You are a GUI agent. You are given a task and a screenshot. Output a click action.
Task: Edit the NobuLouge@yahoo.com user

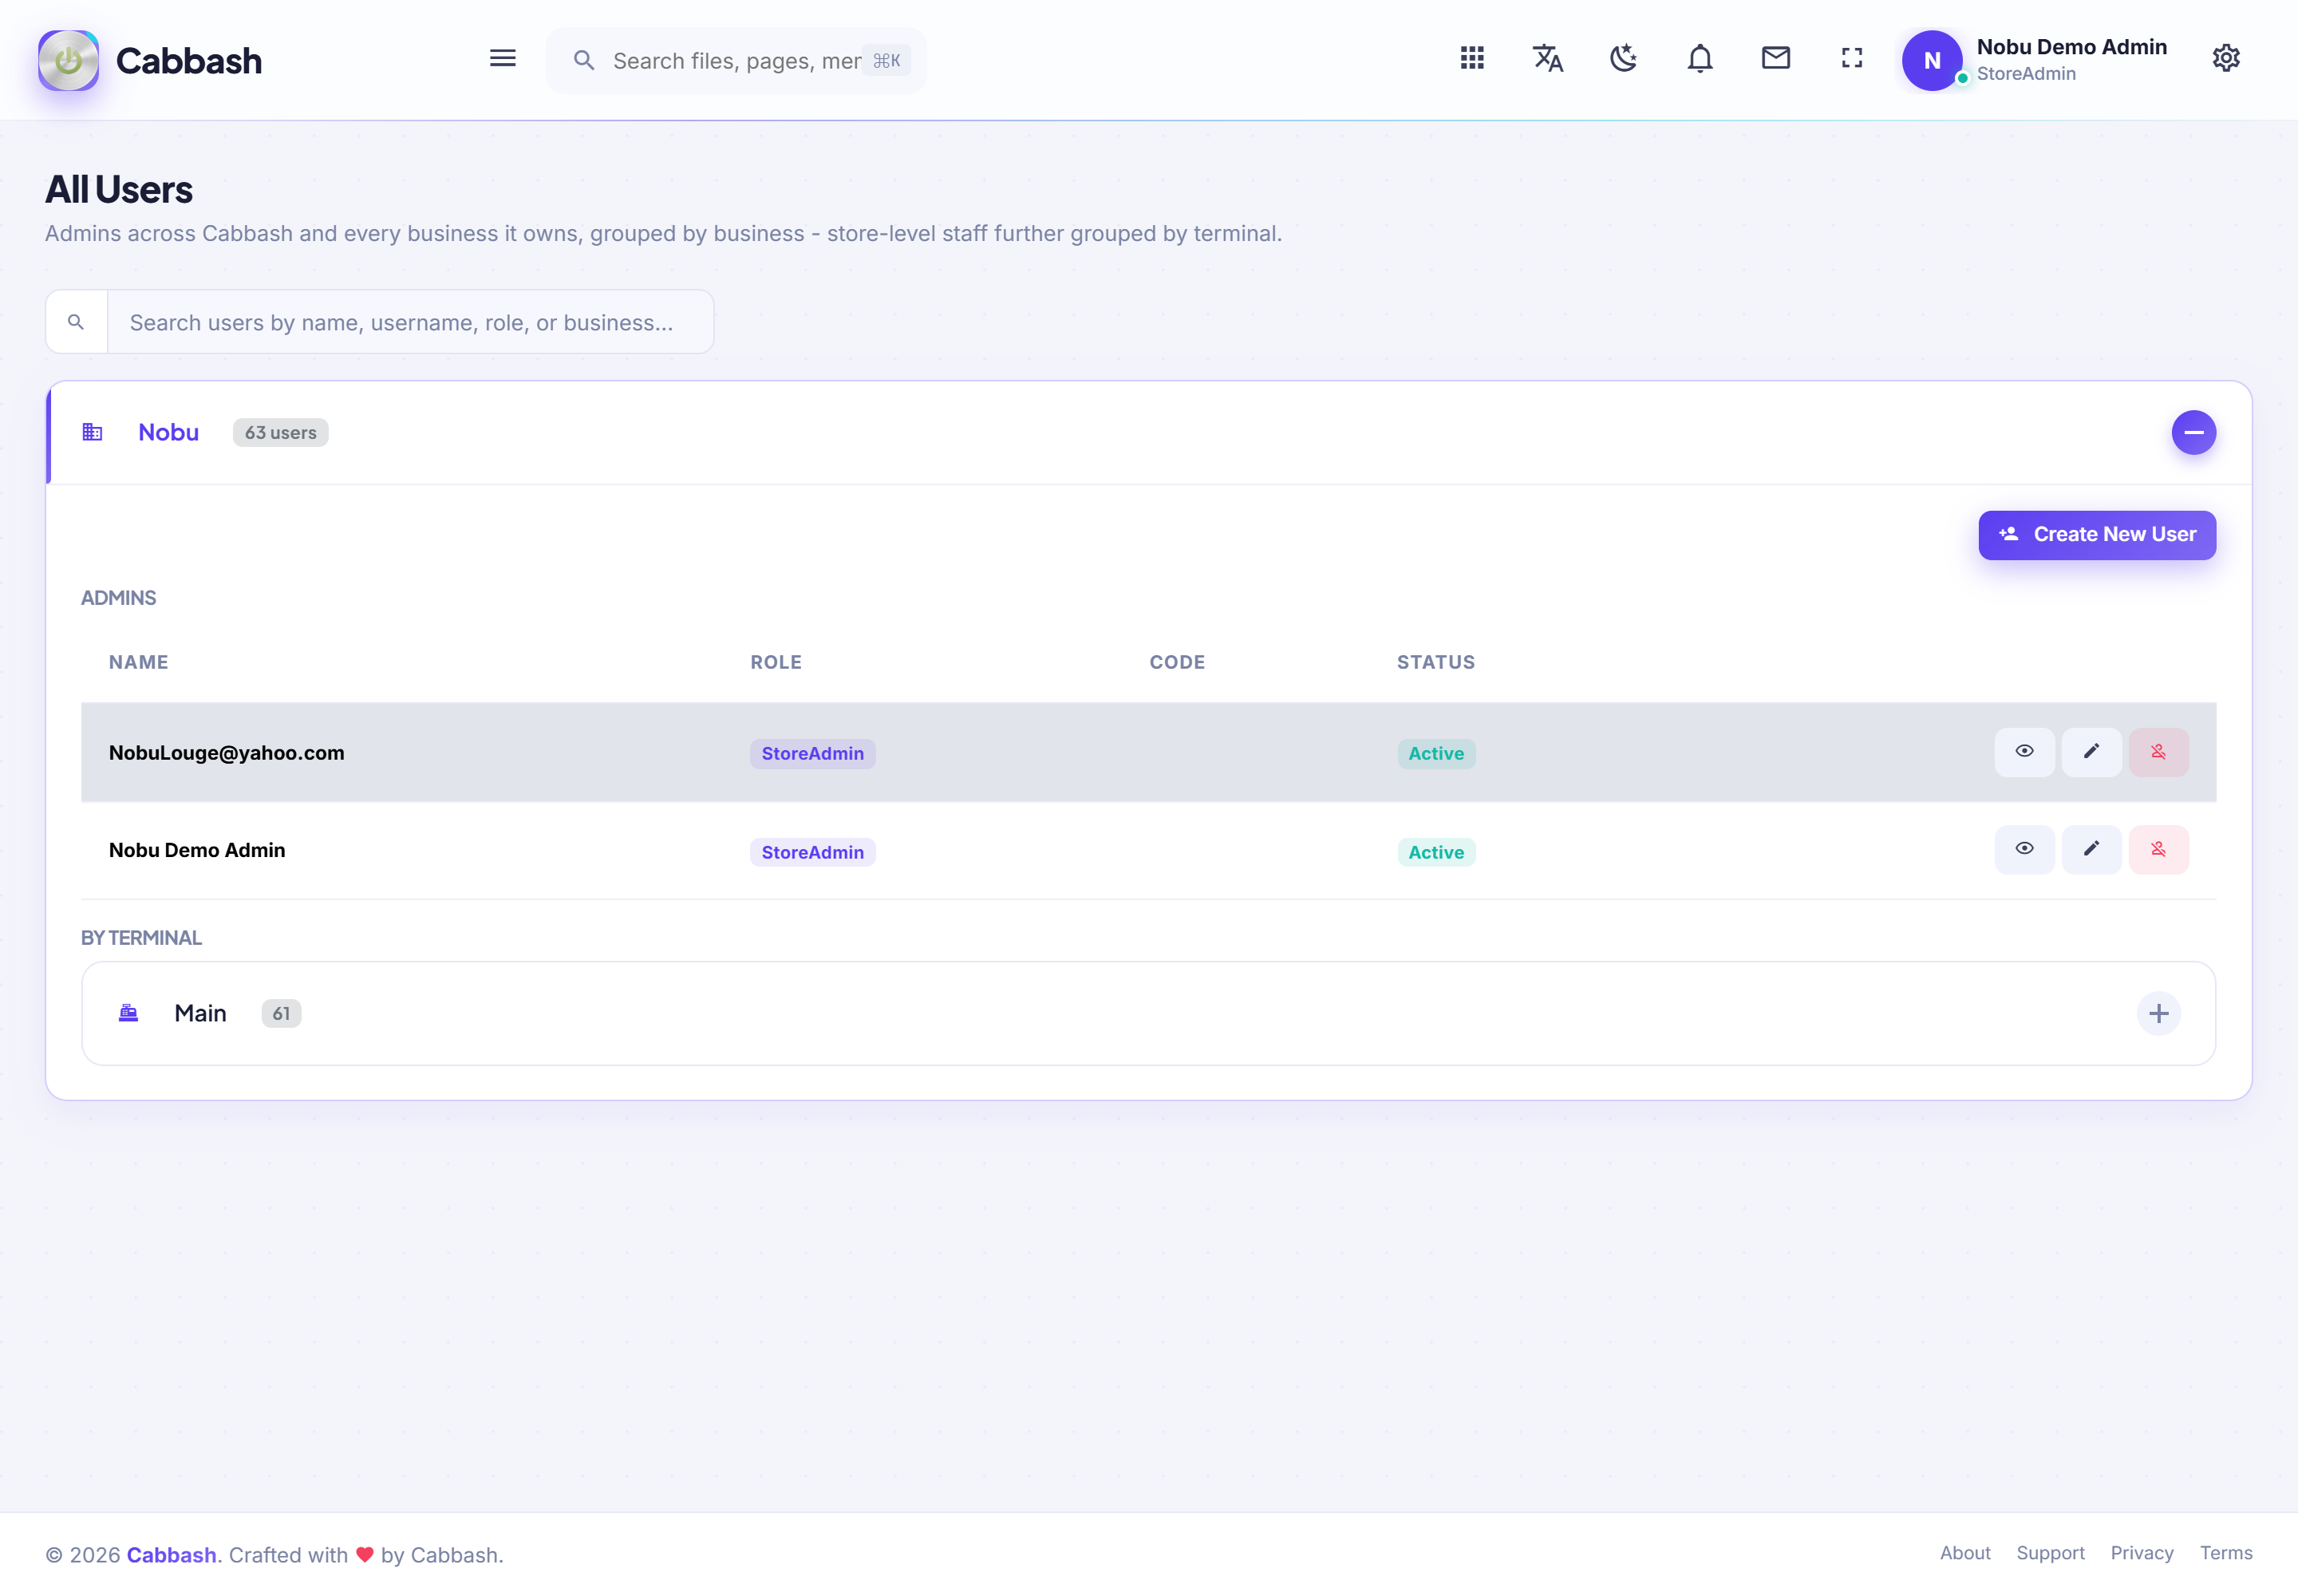tap(2092, 752)
